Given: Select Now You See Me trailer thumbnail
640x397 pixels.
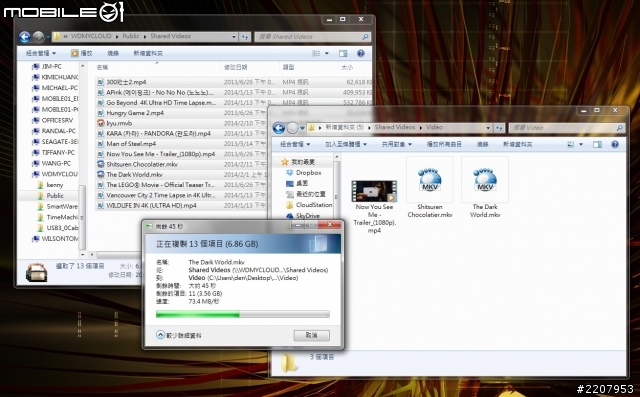Looking at the screenshot, I should click(374, 191).
